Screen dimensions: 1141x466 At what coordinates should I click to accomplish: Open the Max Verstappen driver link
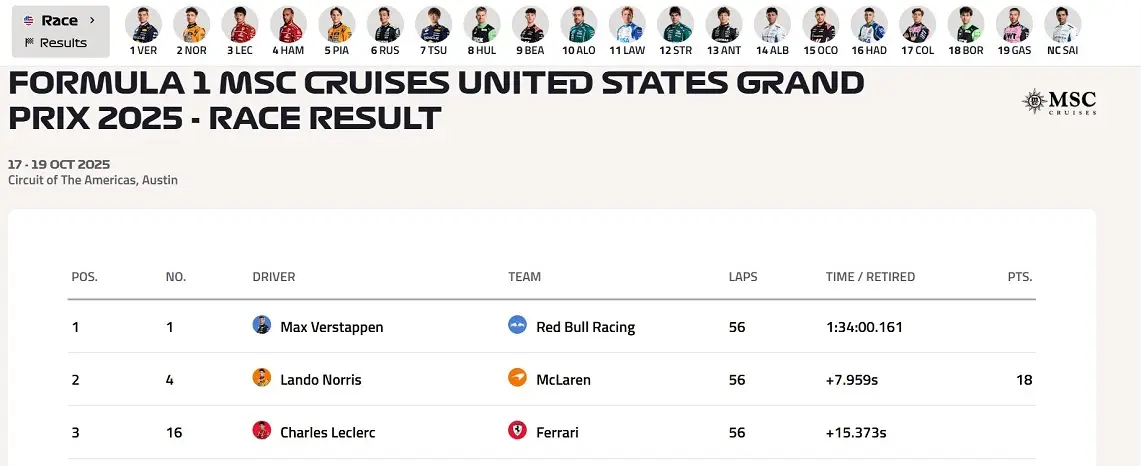[x=331, y=327]
